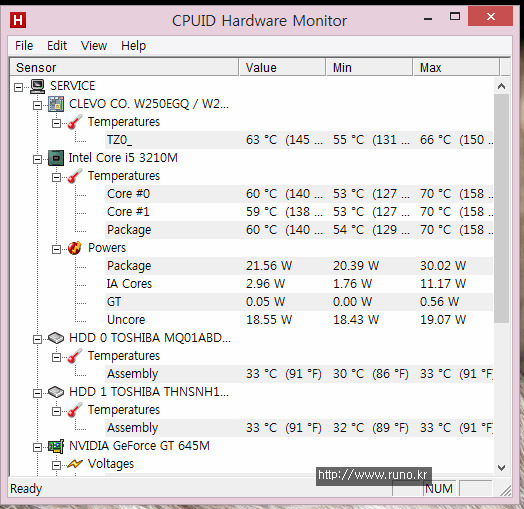This screenshot has height=509, width=524.
Task: Click the Powers lightning icon
Action: click(x=75, y=248)
